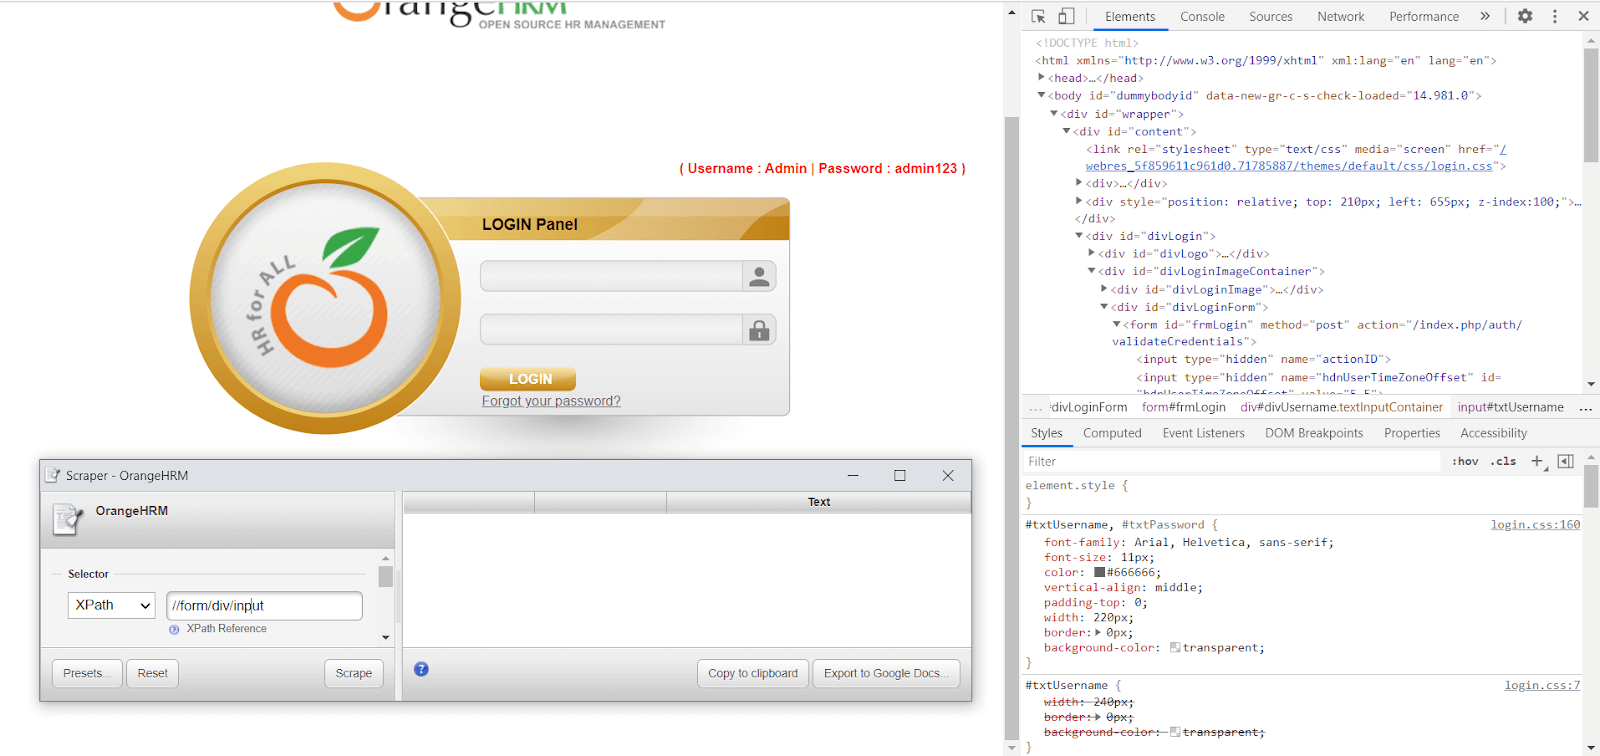Click the Scrape button
The height and width of the screenshot is (756, 1600).
click(x=353, y=673)
